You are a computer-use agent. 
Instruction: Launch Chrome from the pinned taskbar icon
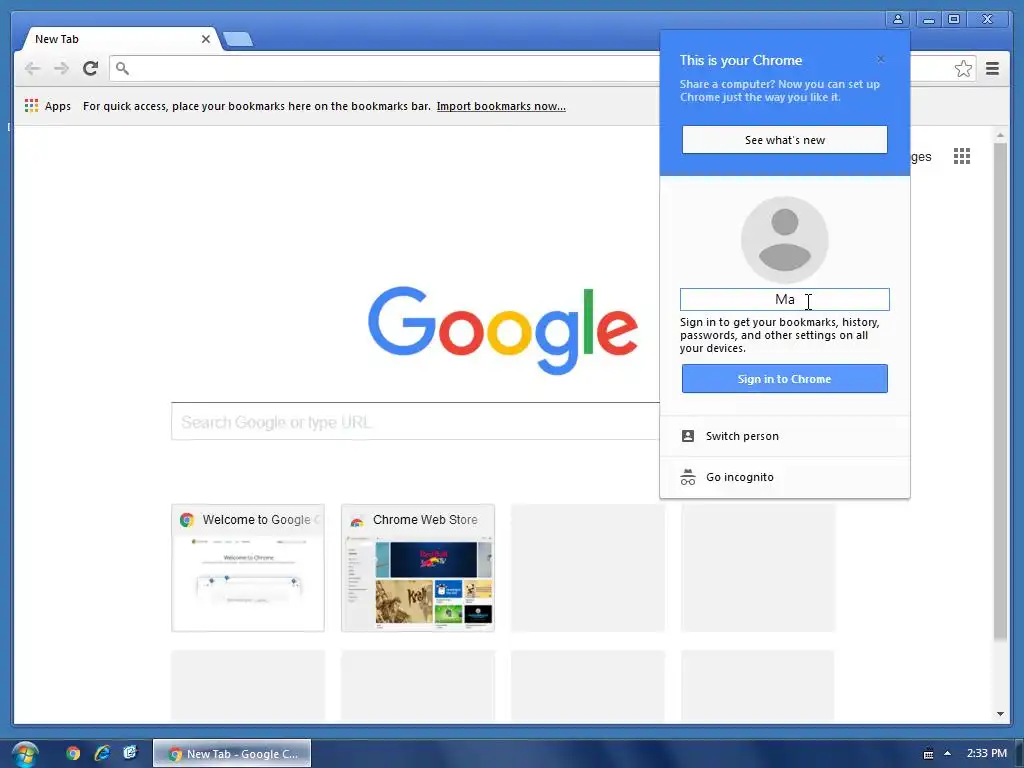tap(72, 753)
